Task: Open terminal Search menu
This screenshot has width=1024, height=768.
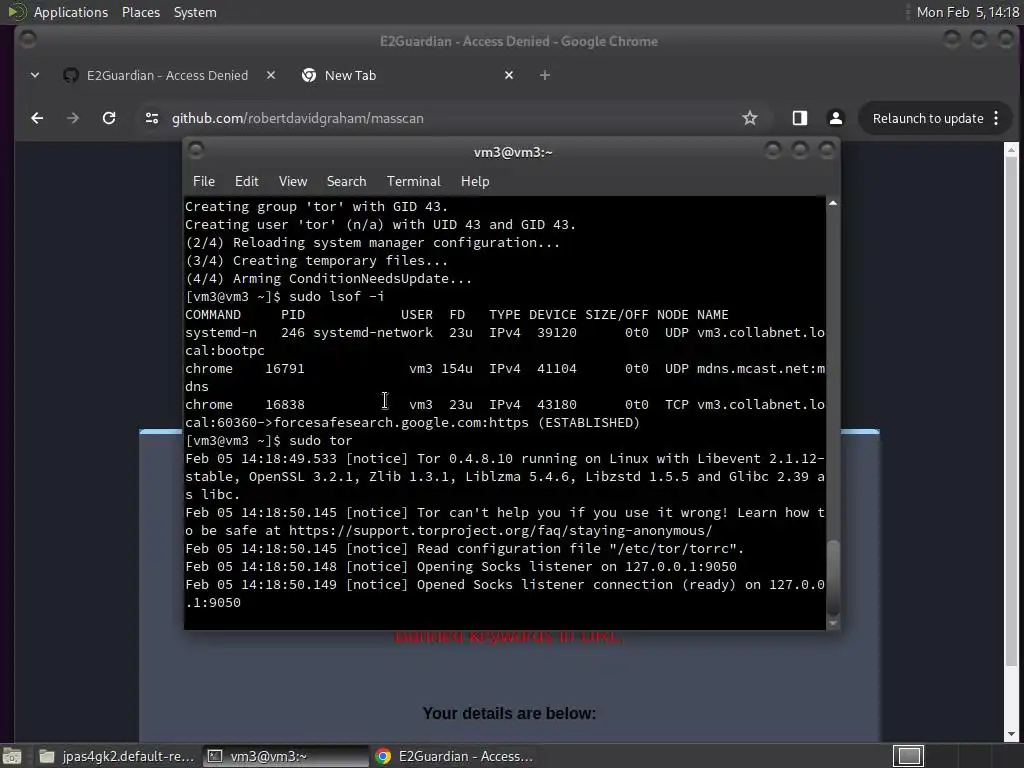Action: pos(346,182)
